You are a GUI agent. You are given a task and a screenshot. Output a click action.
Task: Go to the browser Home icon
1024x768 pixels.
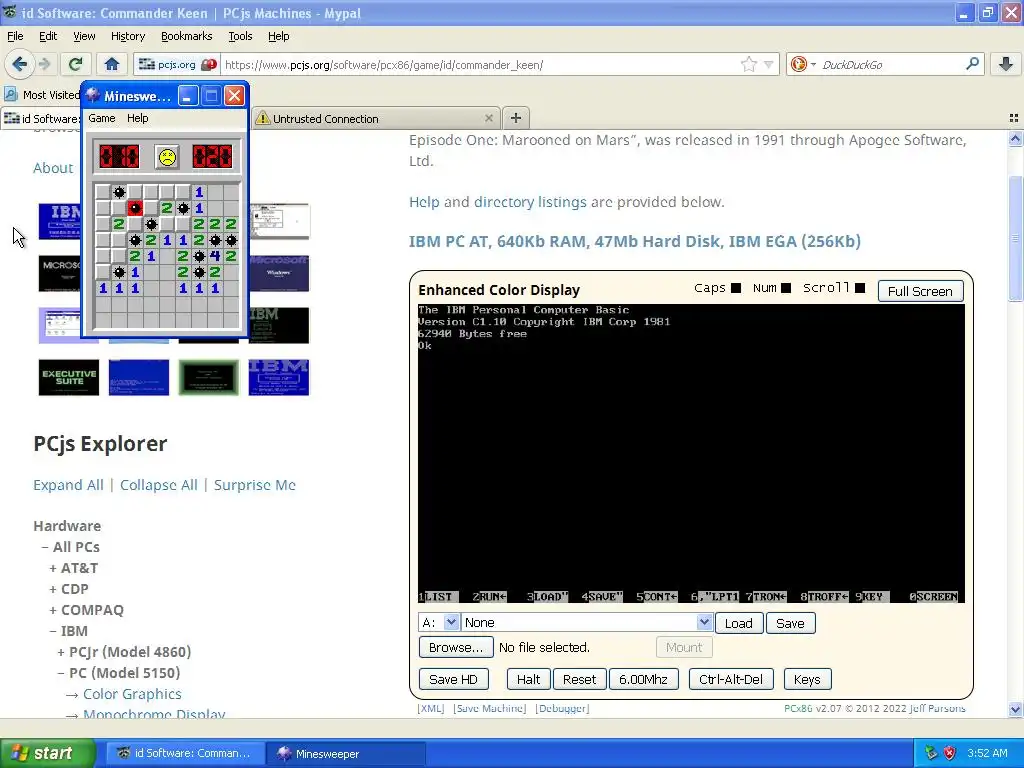112,64
